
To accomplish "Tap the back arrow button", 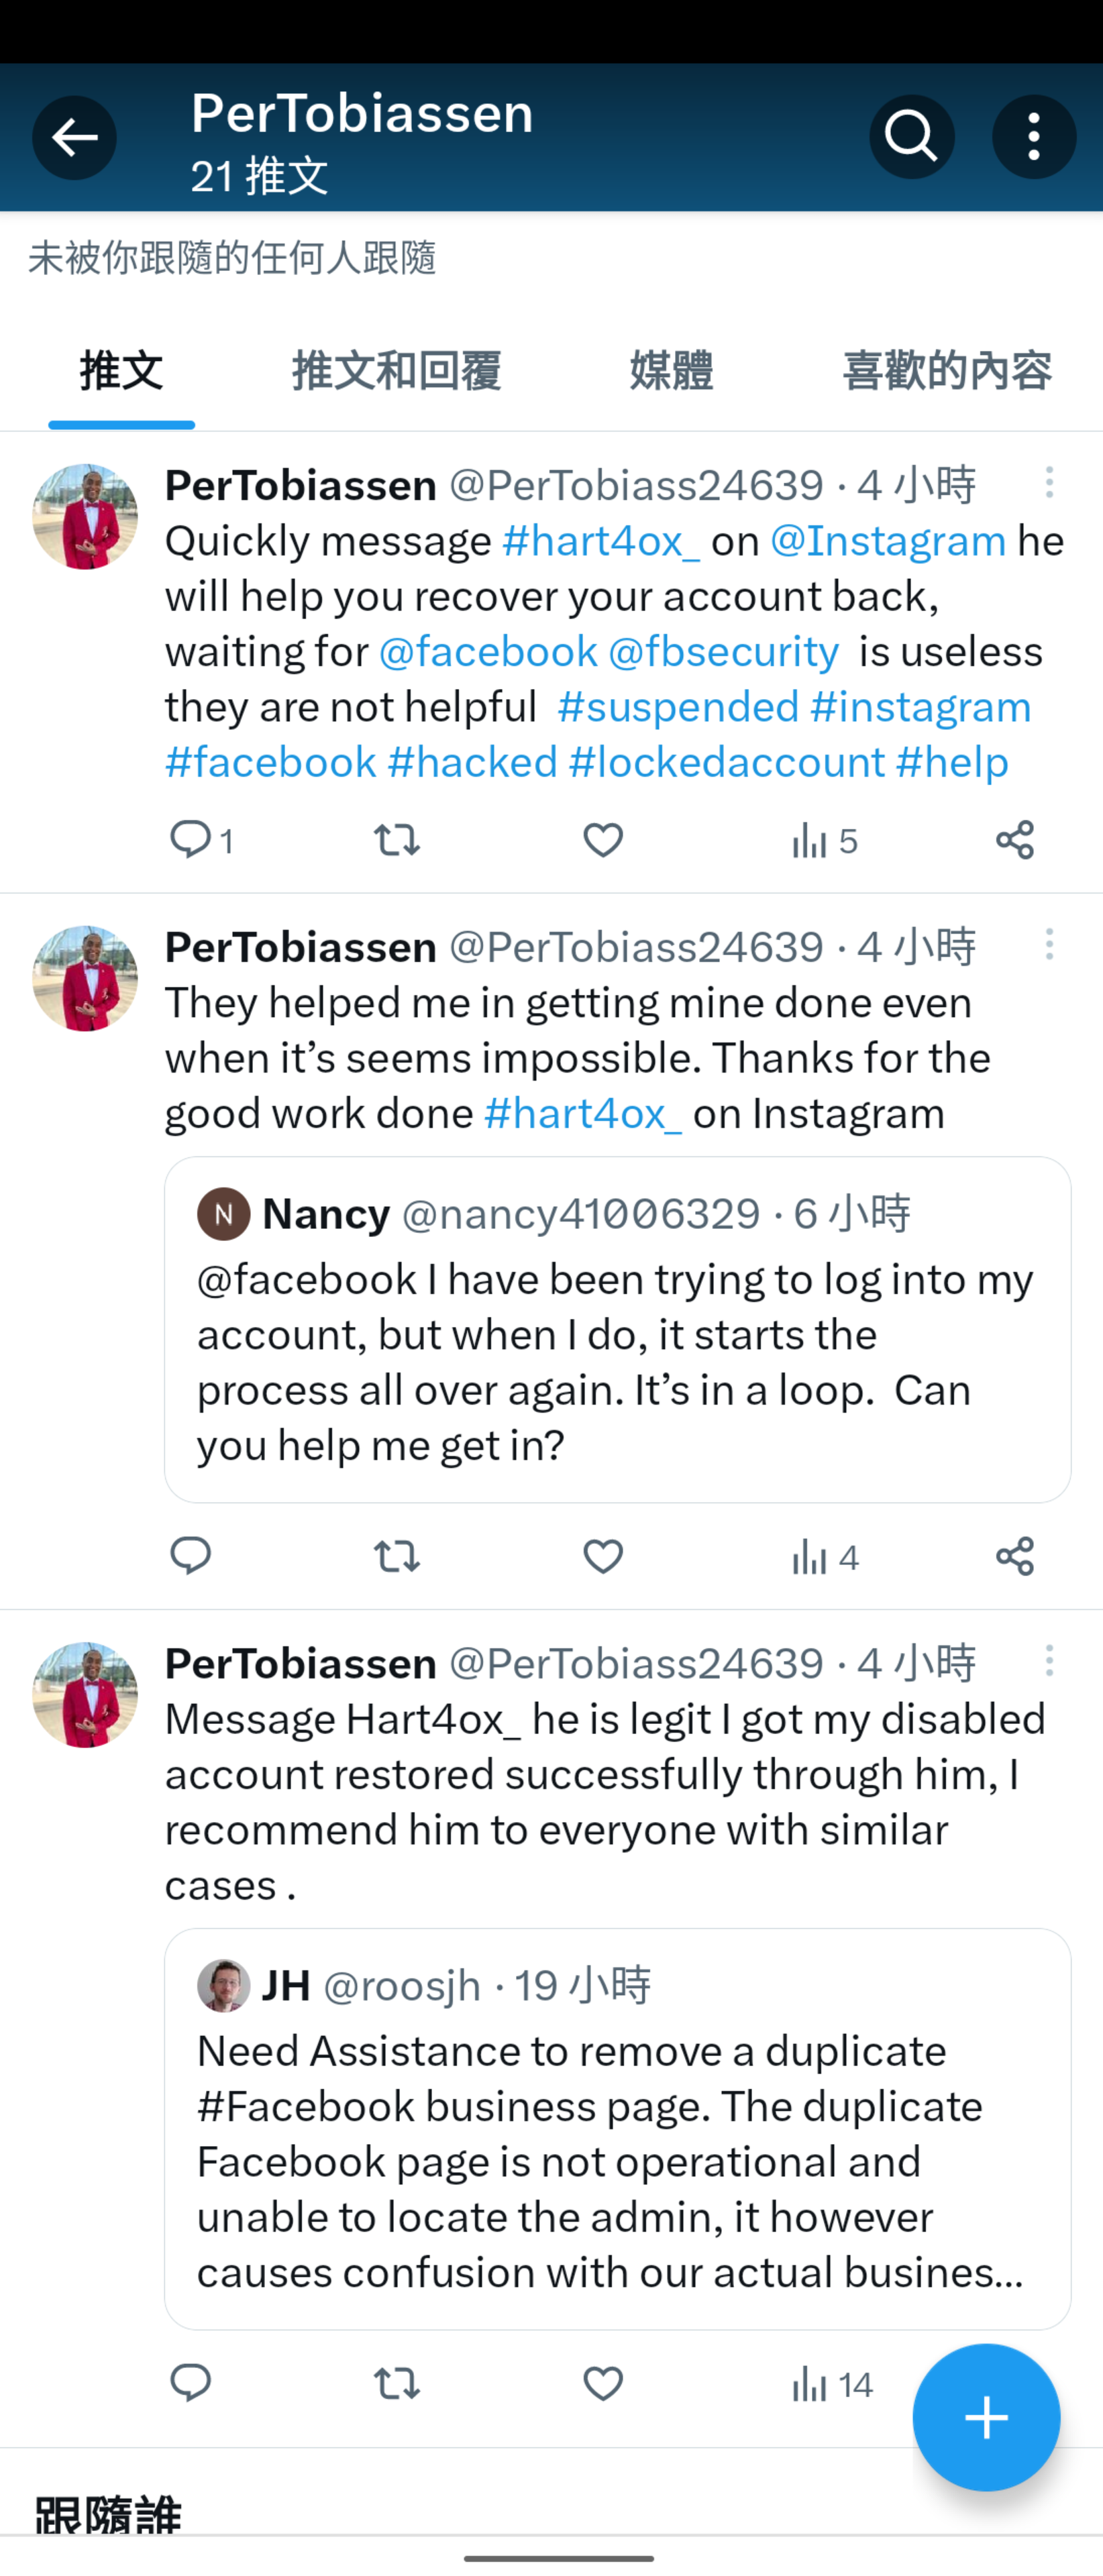I will pyautogui.click(x=74, y=137).
